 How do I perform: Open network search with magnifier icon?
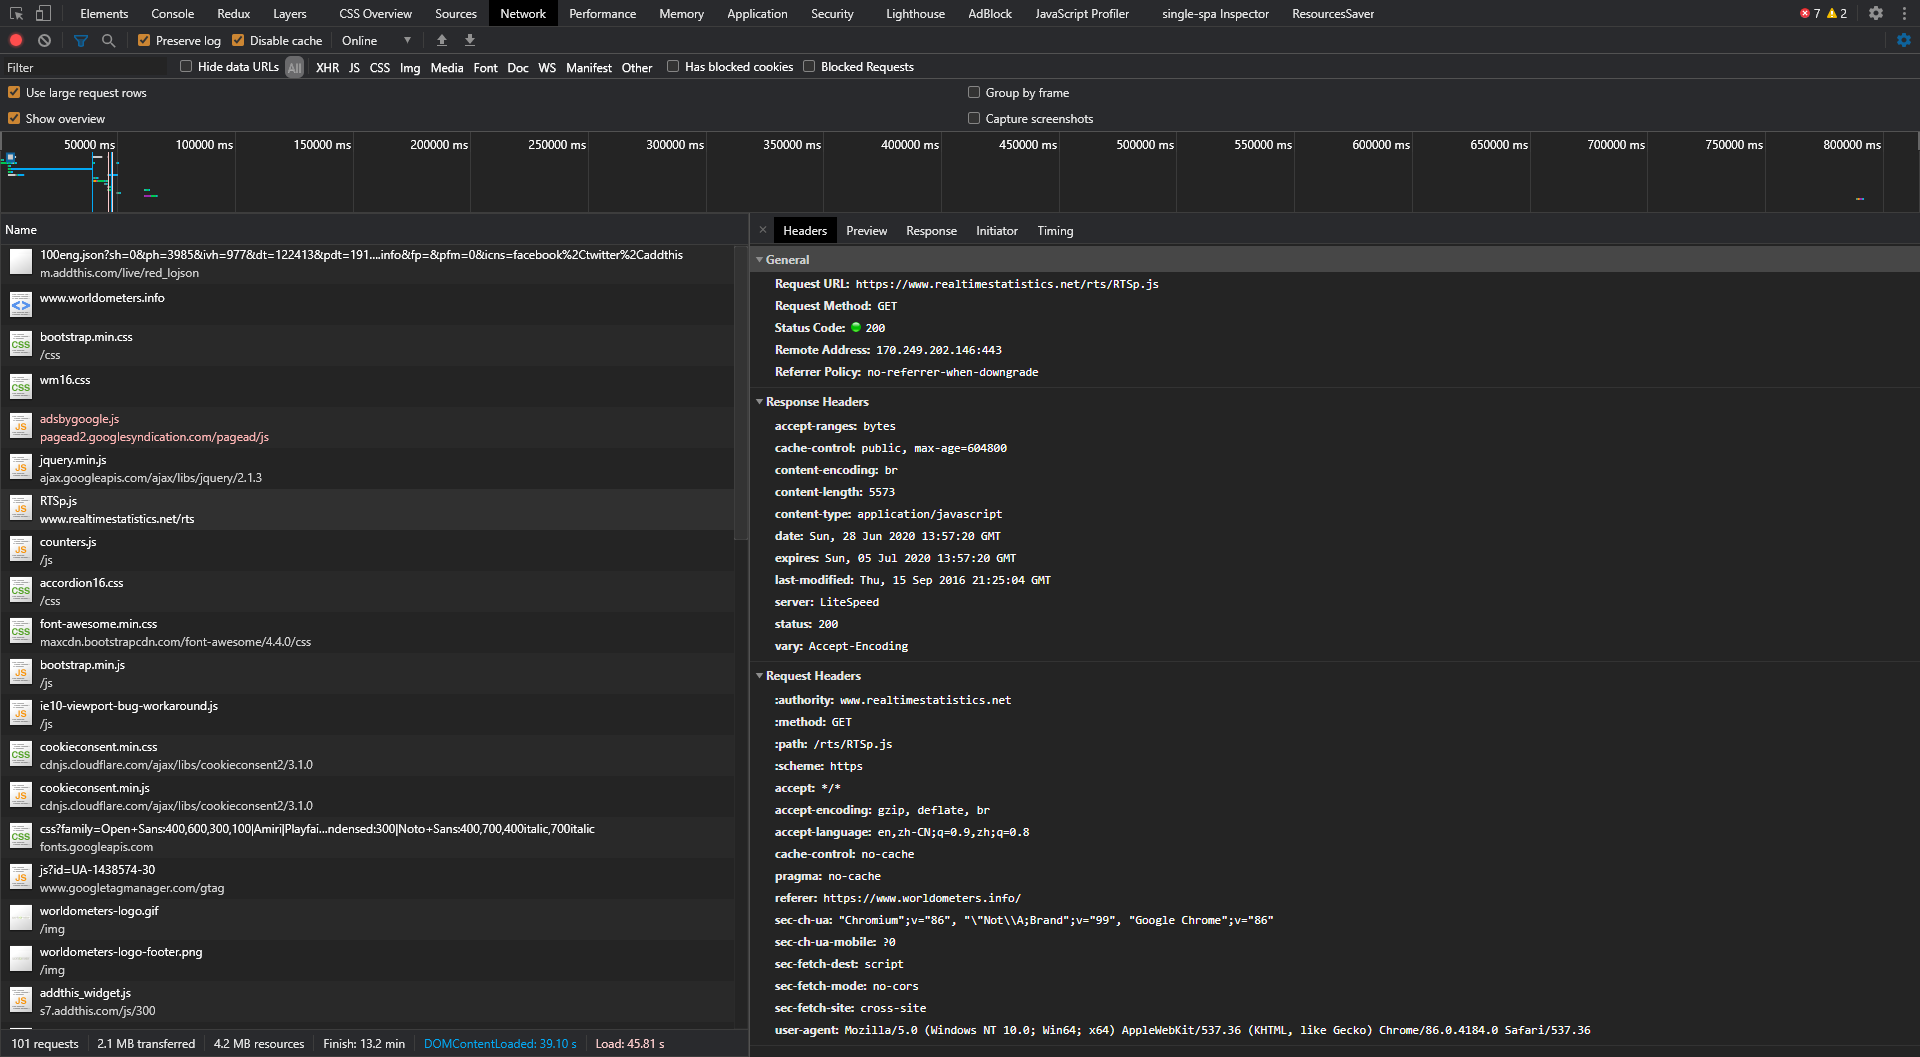tap(109, 41)
